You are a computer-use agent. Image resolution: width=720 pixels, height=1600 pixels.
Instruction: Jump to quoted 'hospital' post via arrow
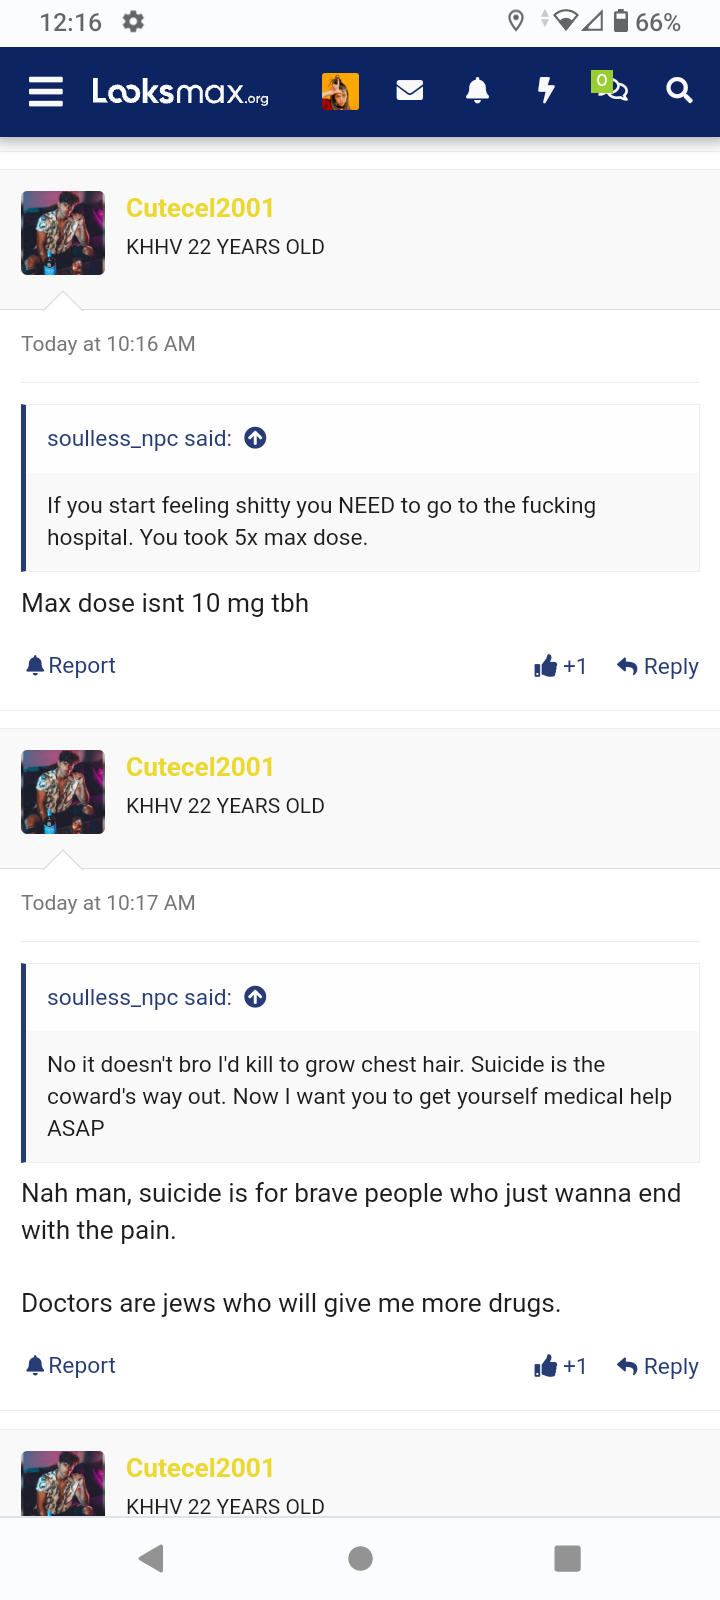click(x=256, y=438)
